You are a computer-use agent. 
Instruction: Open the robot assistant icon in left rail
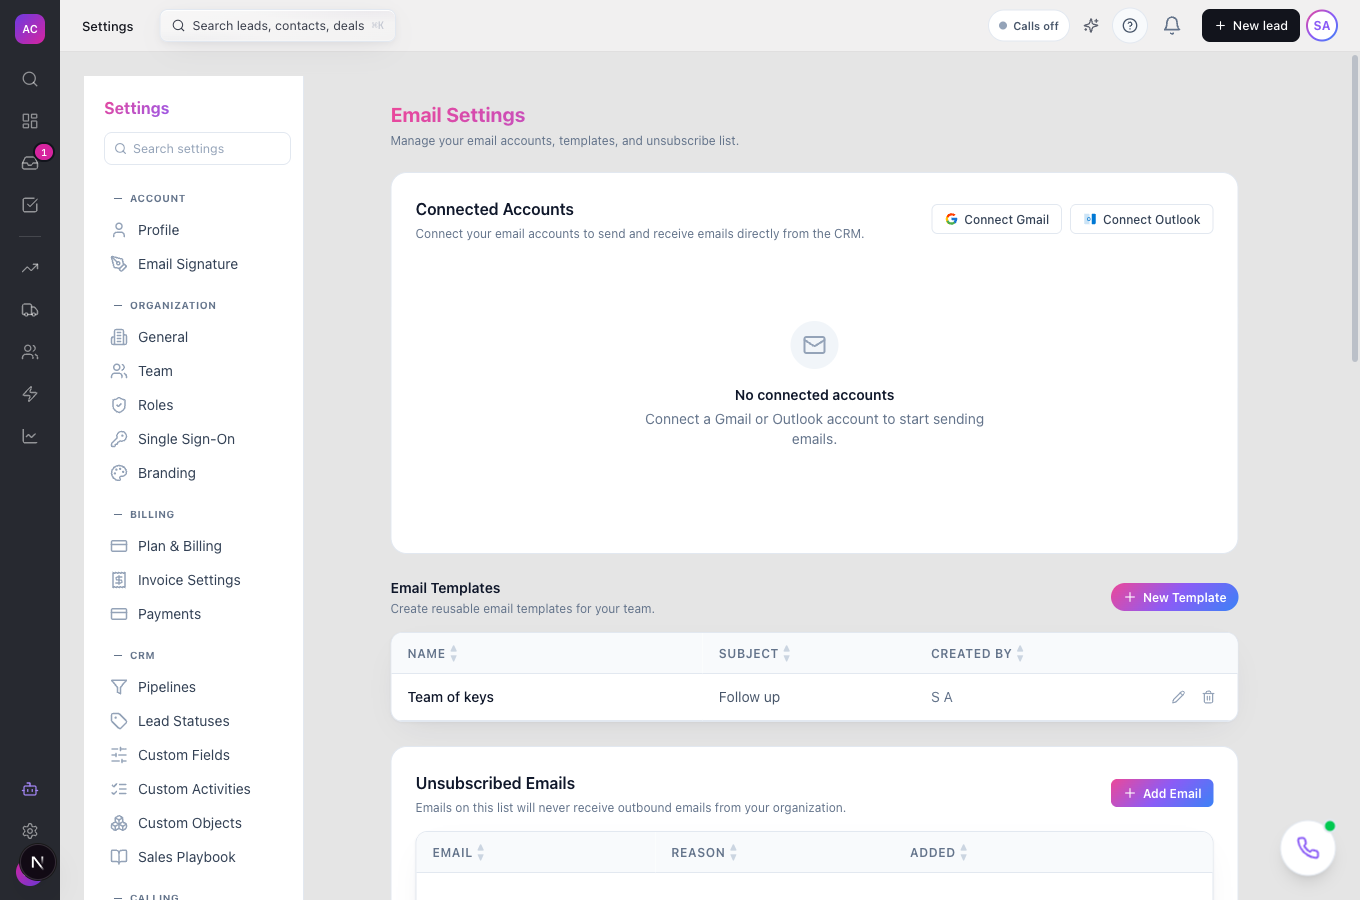tap(30, 789)
